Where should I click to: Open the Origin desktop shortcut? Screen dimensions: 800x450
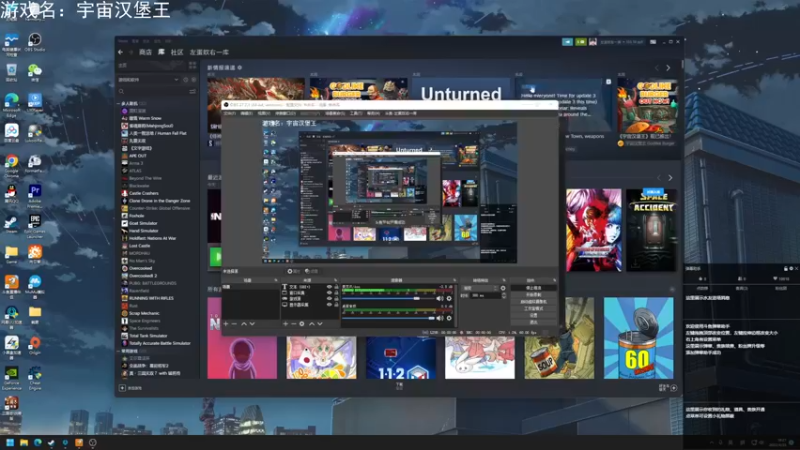[35, 344]
